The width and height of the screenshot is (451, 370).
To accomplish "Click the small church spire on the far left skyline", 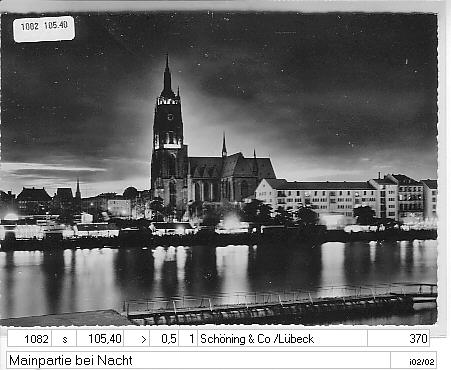I will point(78,189).
